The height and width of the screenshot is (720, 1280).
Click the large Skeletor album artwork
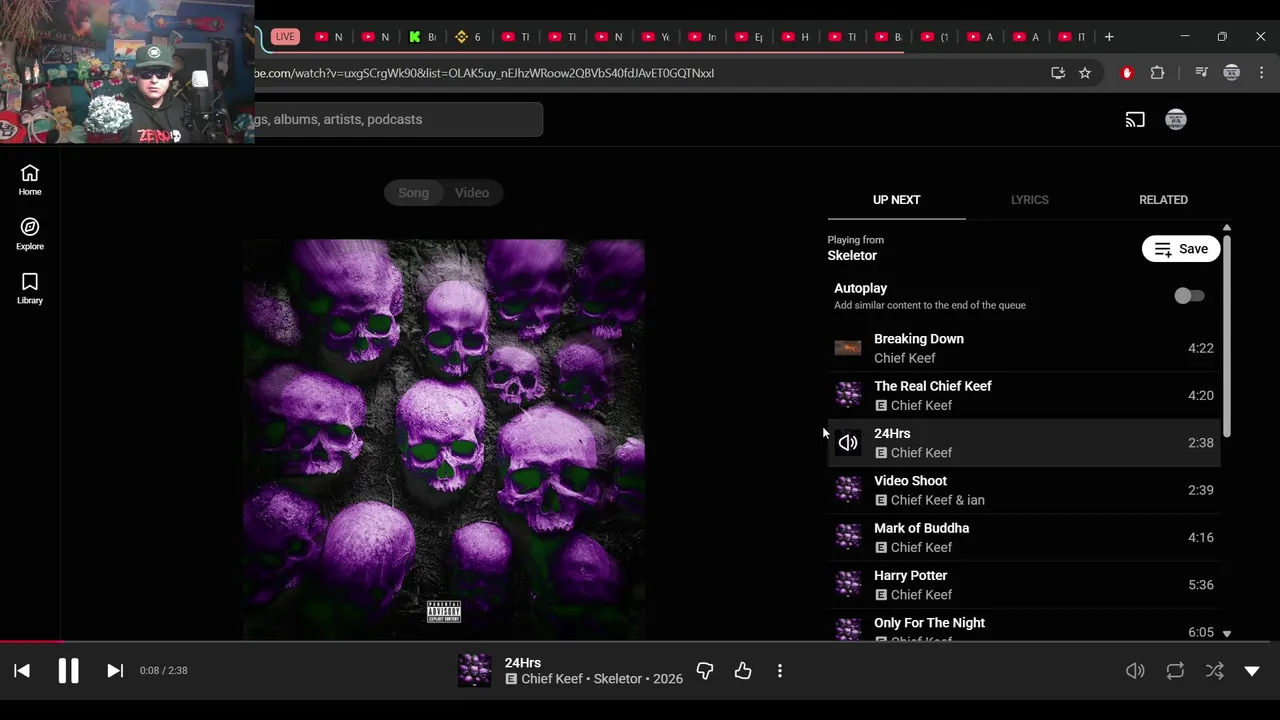[444, 439]
